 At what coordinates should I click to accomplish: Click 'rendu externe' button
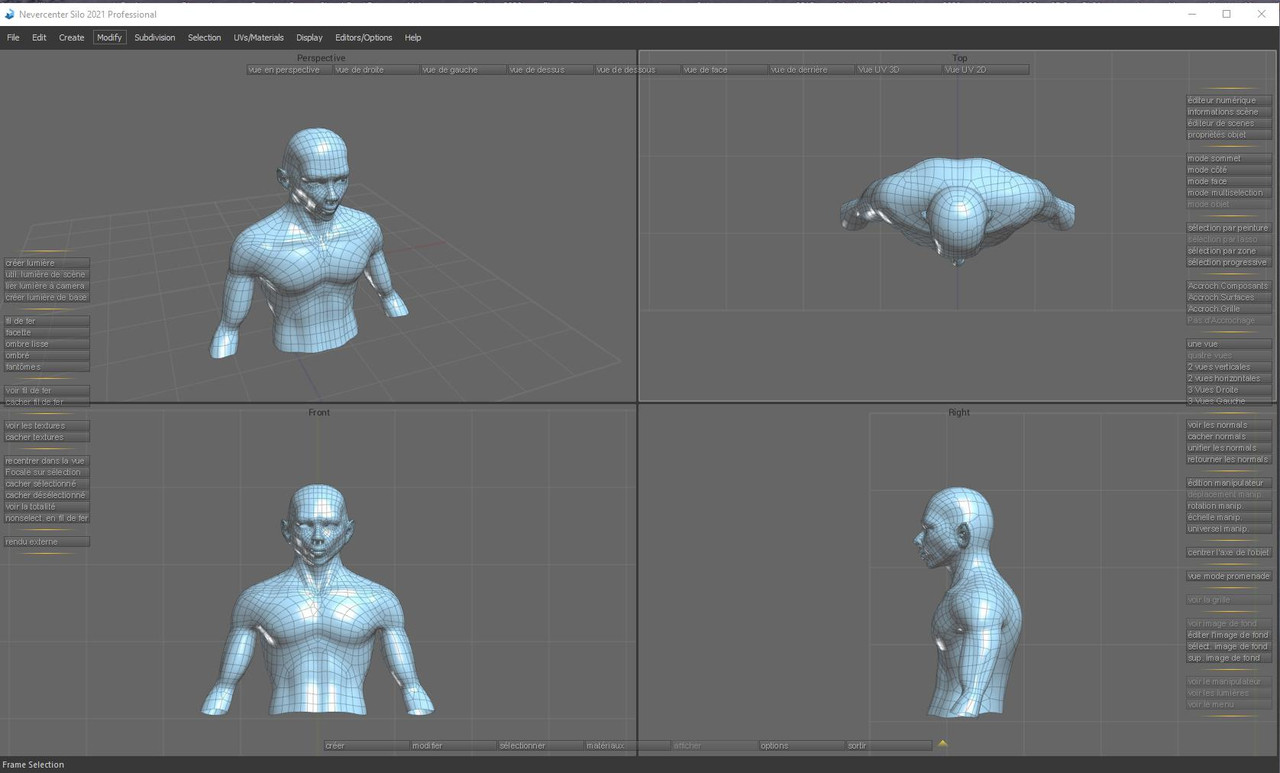tap(46, 542)
